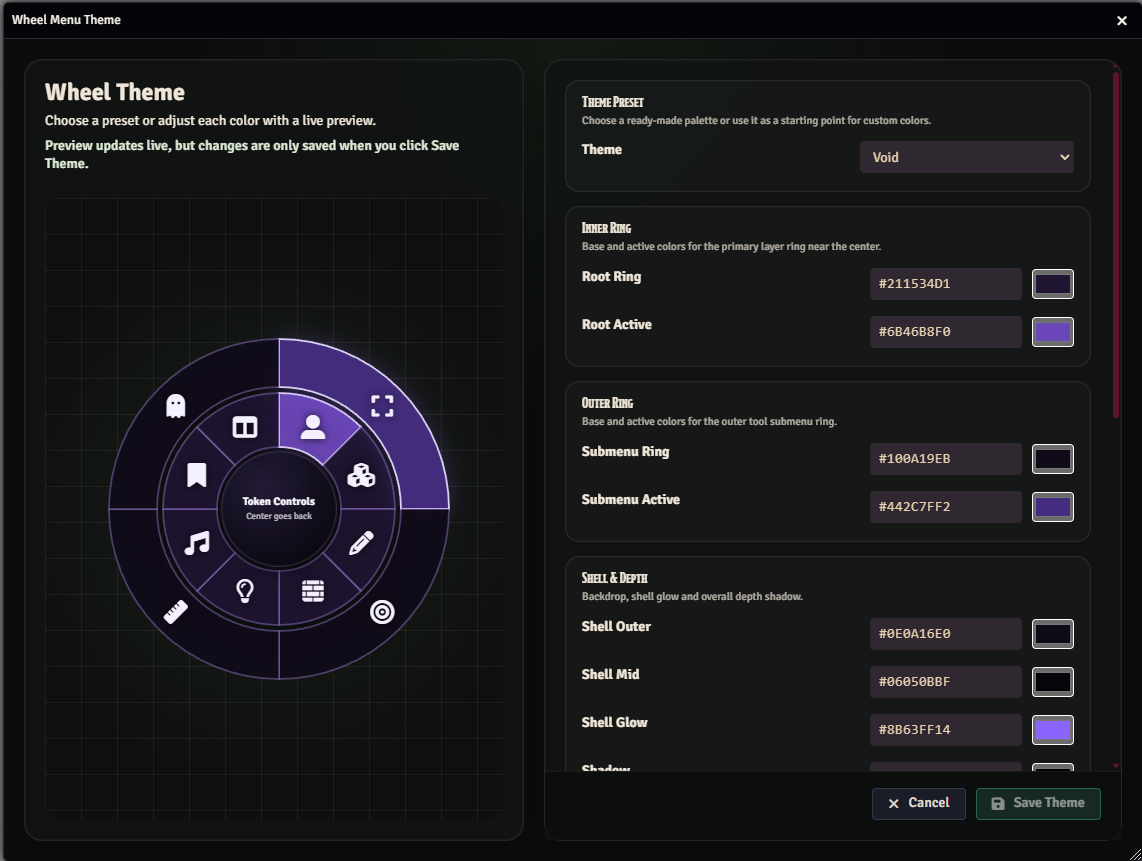Click the fullscreen brackets icon on wheel
The height and width of the screenshot is (861, 1142).
coord(382,405)
